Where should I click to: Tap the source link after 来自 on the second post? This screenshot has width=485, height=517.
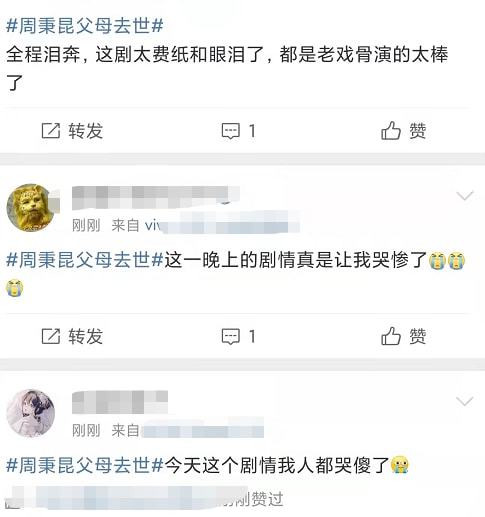(x=222, y=225)
